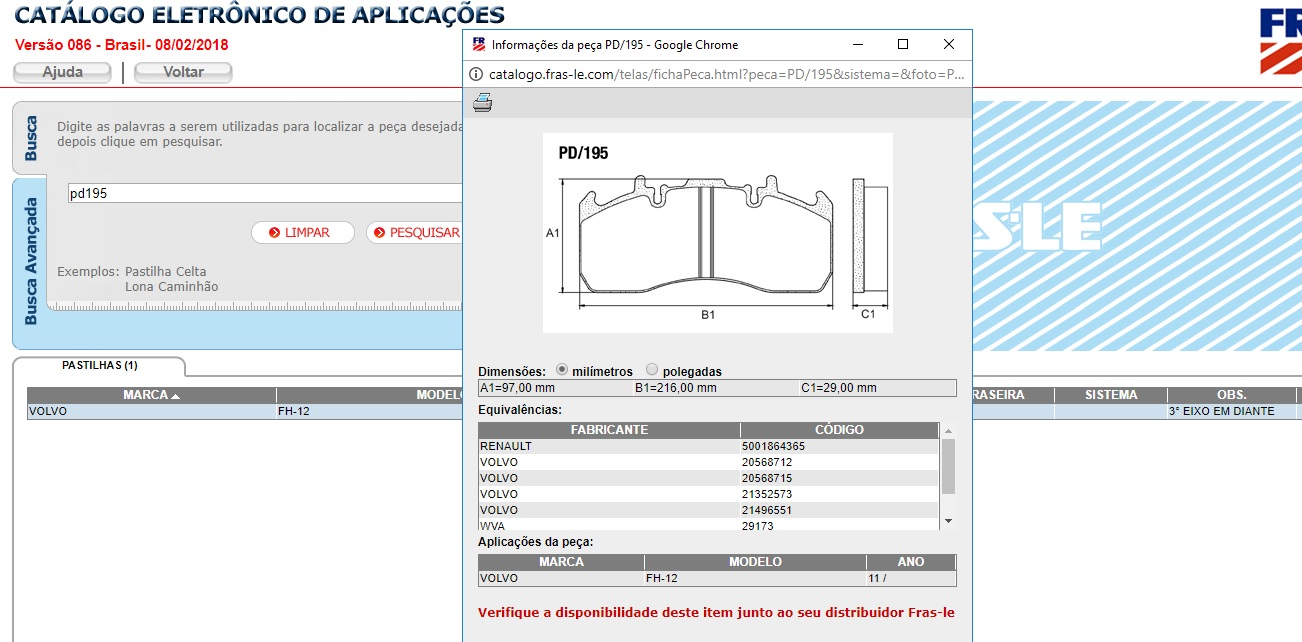Sort results by MARCA column header

click(x=151, y=395)
